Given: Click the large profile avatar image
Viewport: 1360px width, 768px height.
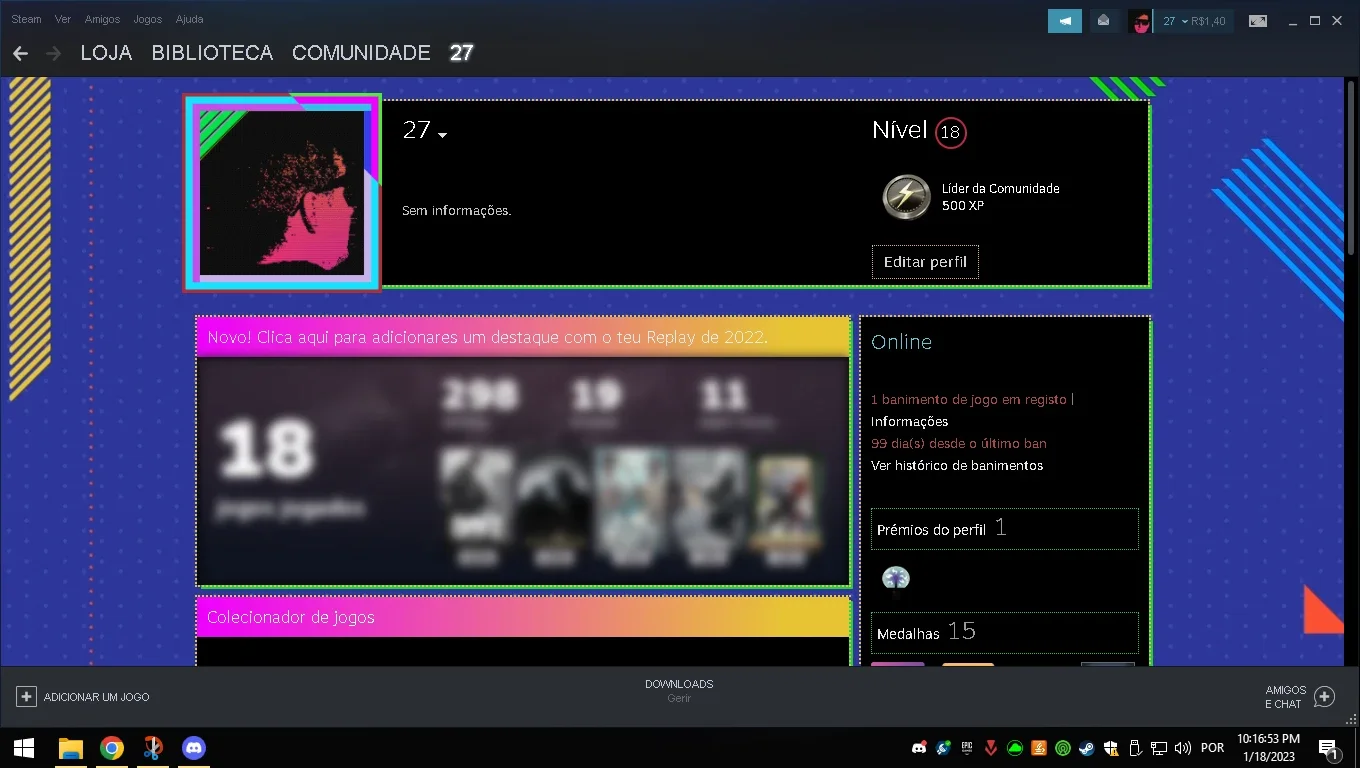Looking at the screenshot, I should (x=282, y=193).
